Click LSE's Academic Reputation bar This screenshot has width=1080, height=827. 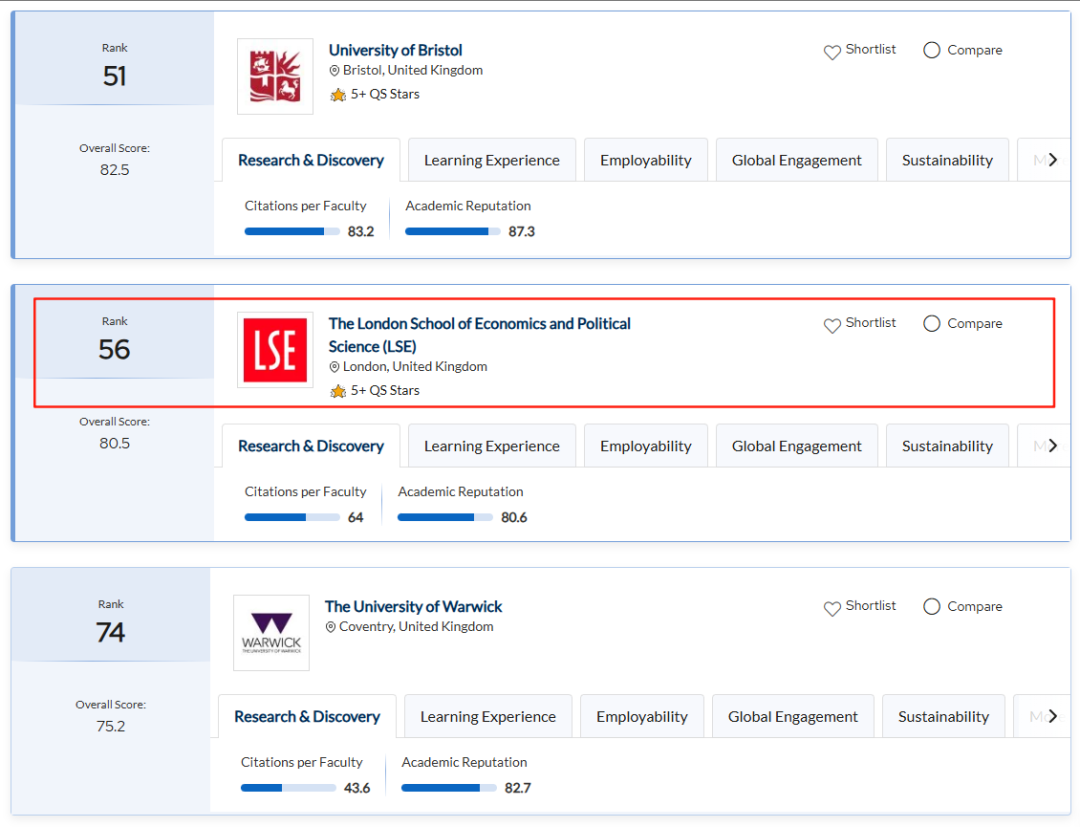[x=445, y=517]
